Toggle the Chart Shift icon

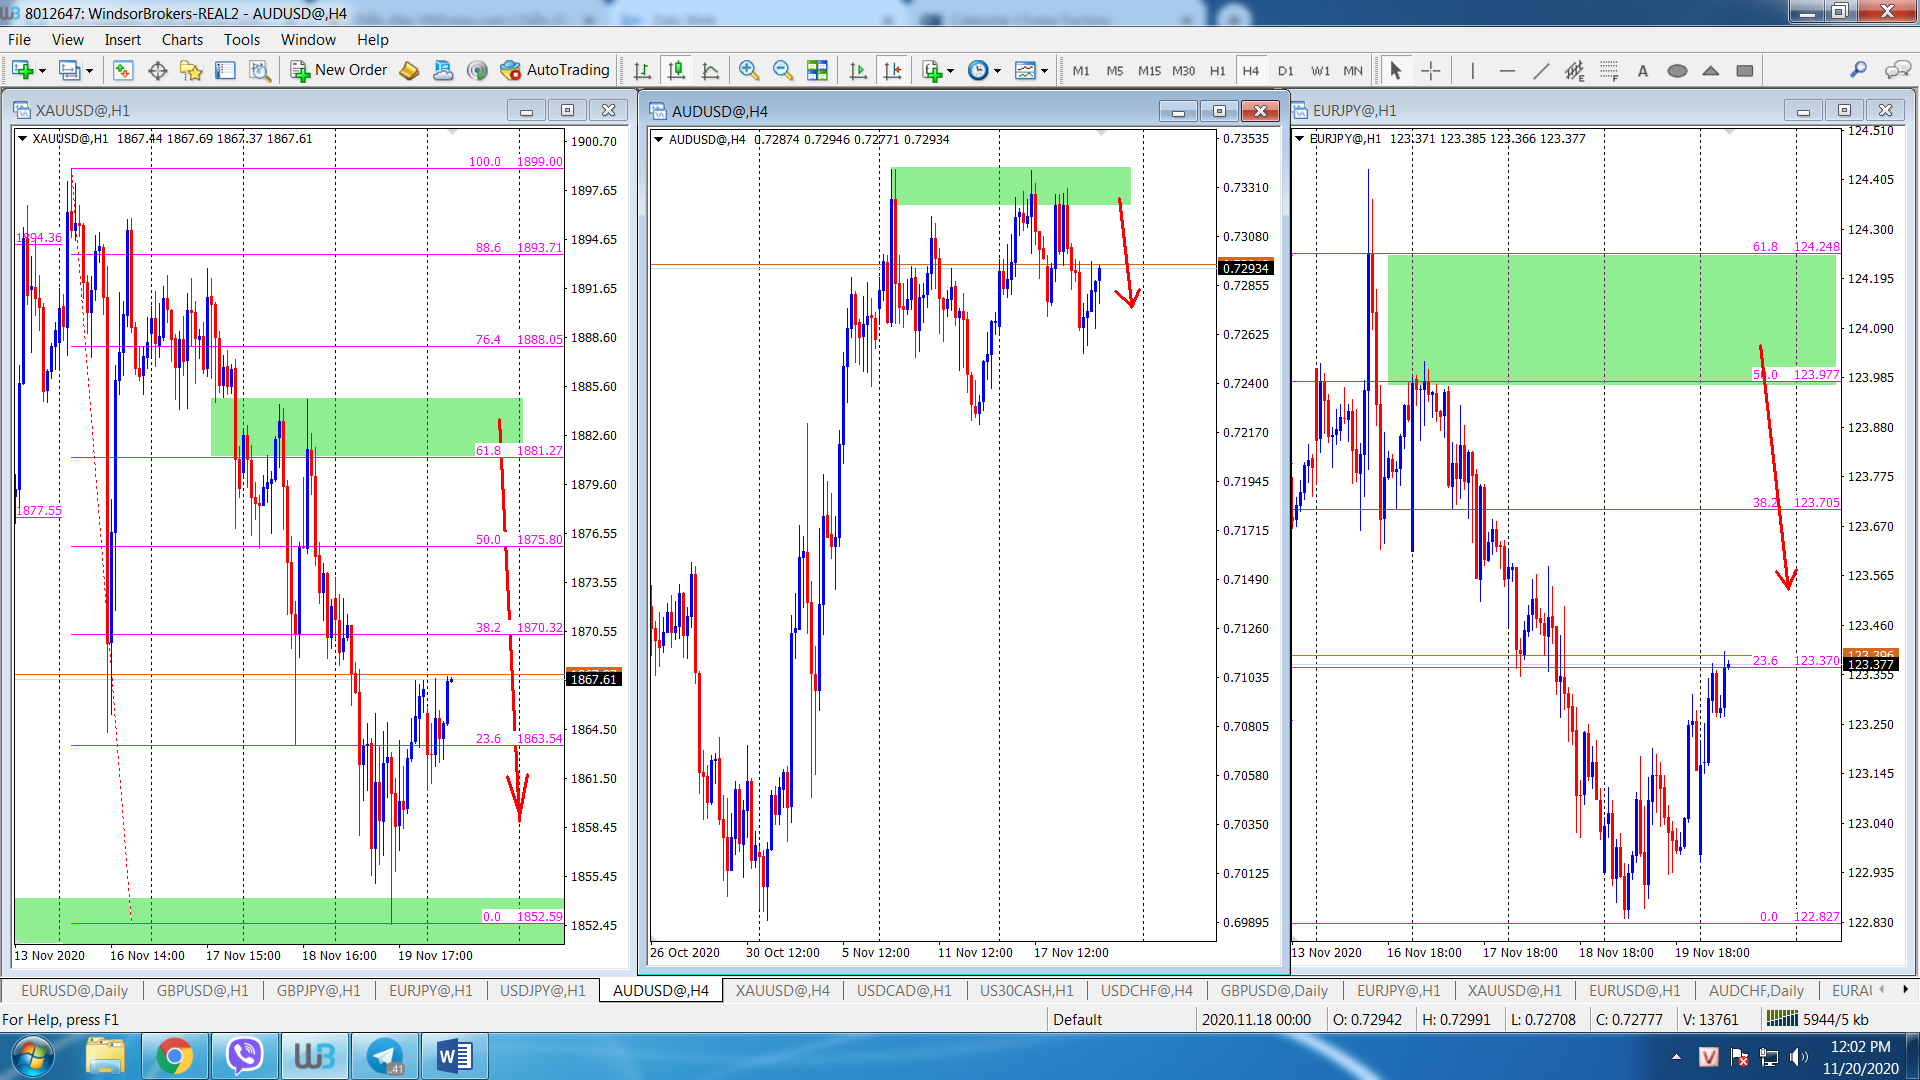coord(893,70)
